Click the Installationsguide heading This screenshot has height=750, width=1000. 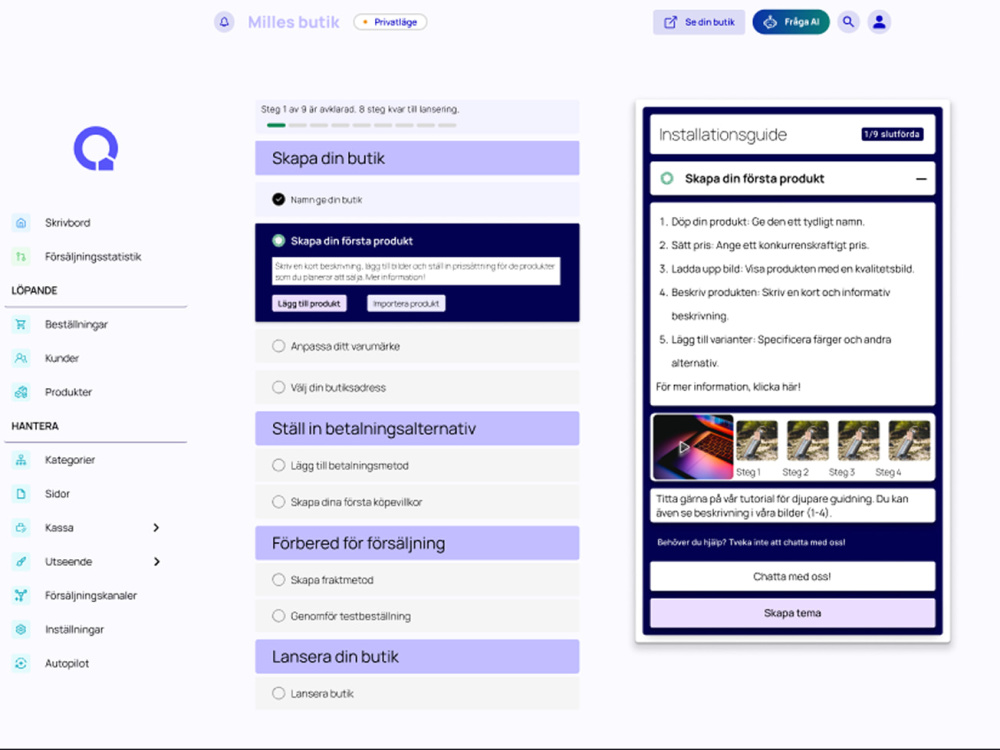point(723,135)
